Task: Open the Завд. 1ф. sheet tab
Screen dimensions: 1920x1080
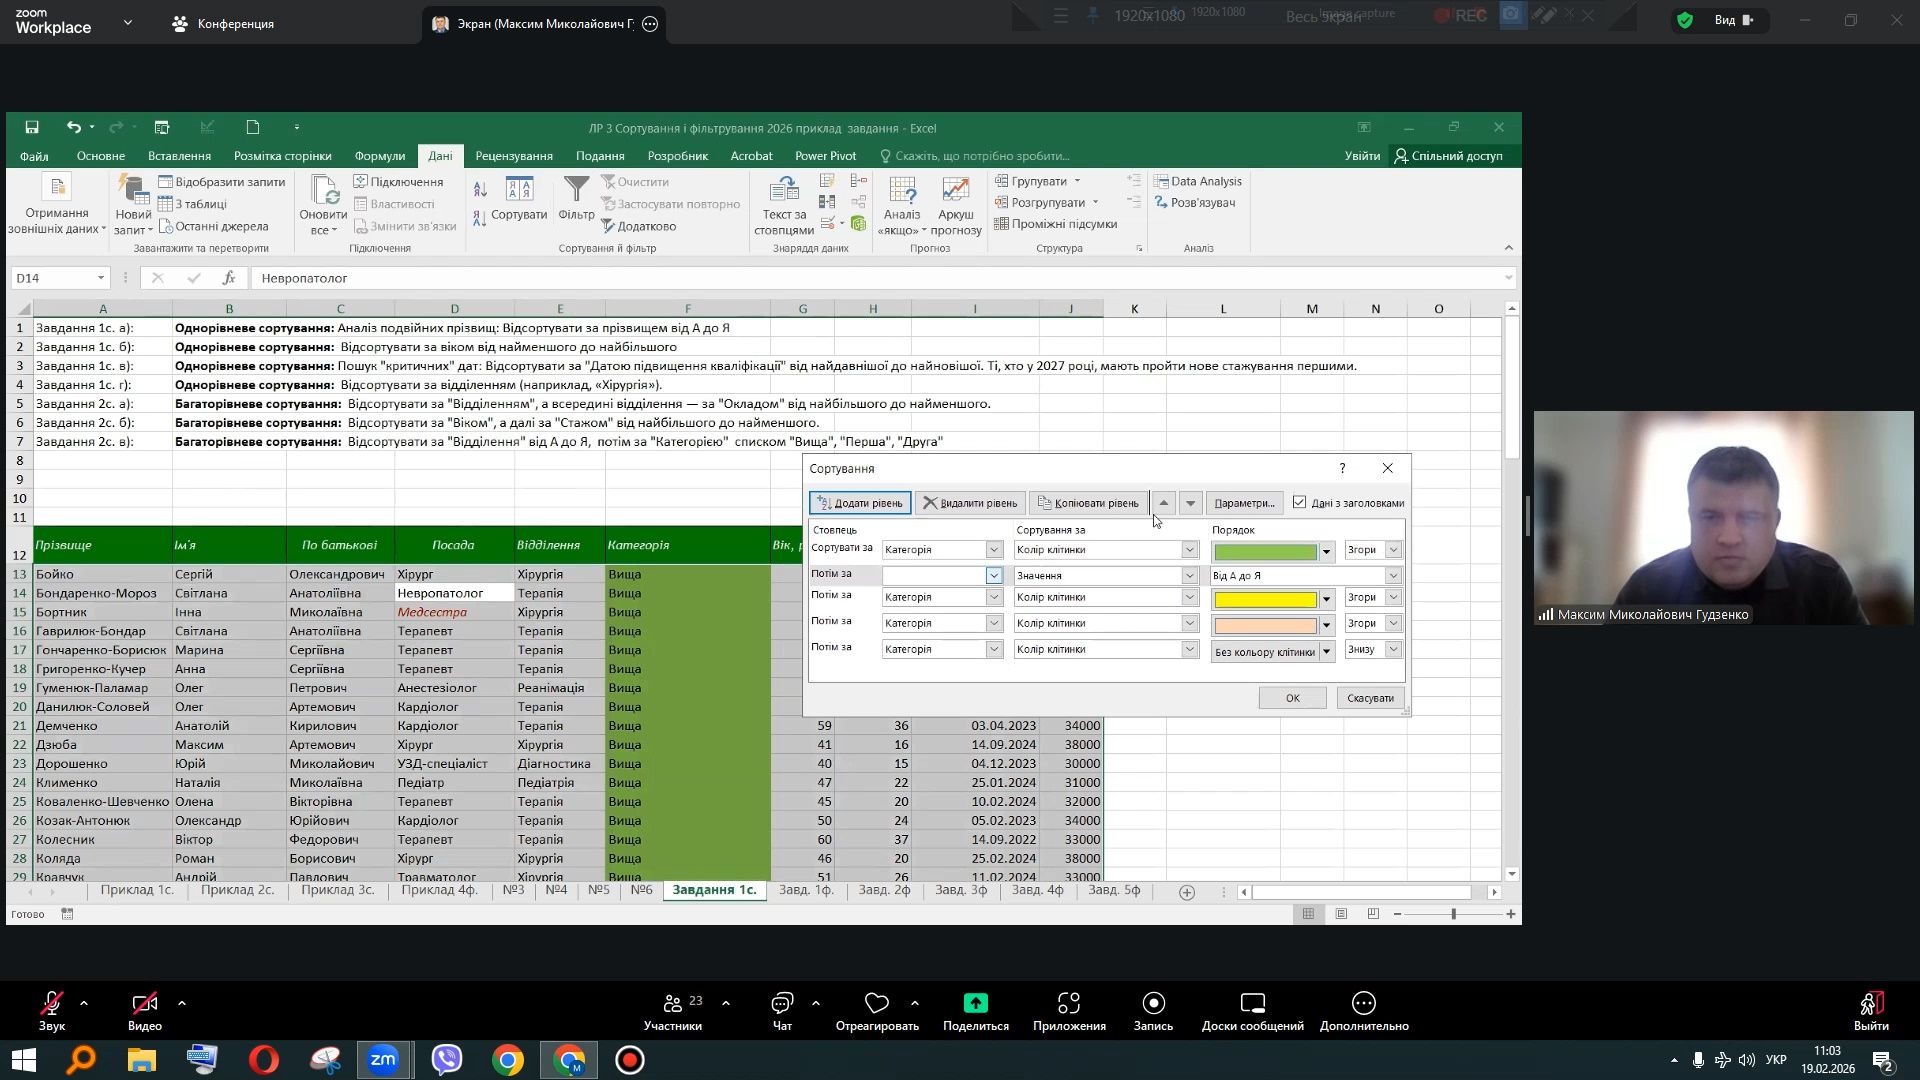Action: click(x=806, y=890)
